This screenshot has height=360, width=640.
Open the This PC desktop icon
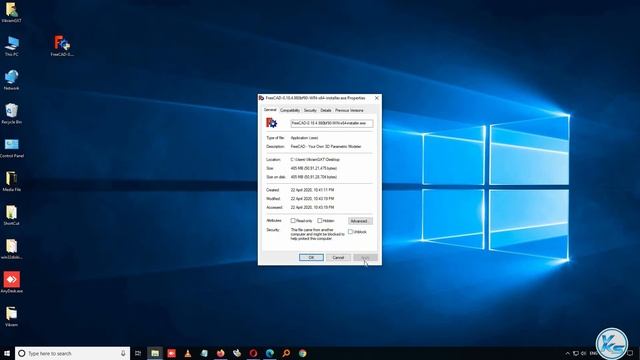click(11, 46)
